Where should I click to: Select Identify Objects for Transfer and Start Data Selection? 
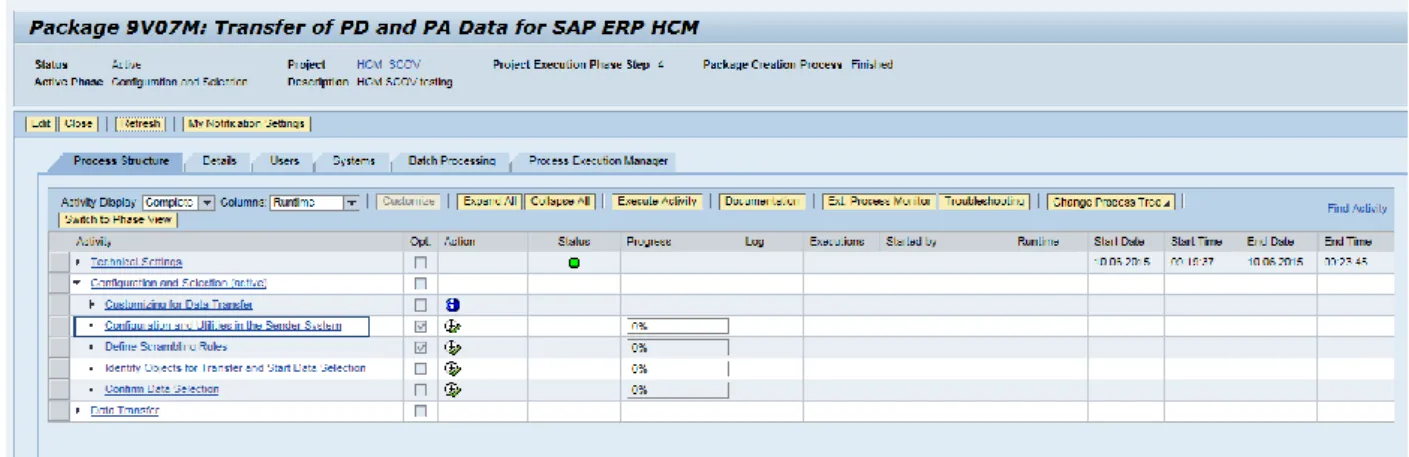235,368
